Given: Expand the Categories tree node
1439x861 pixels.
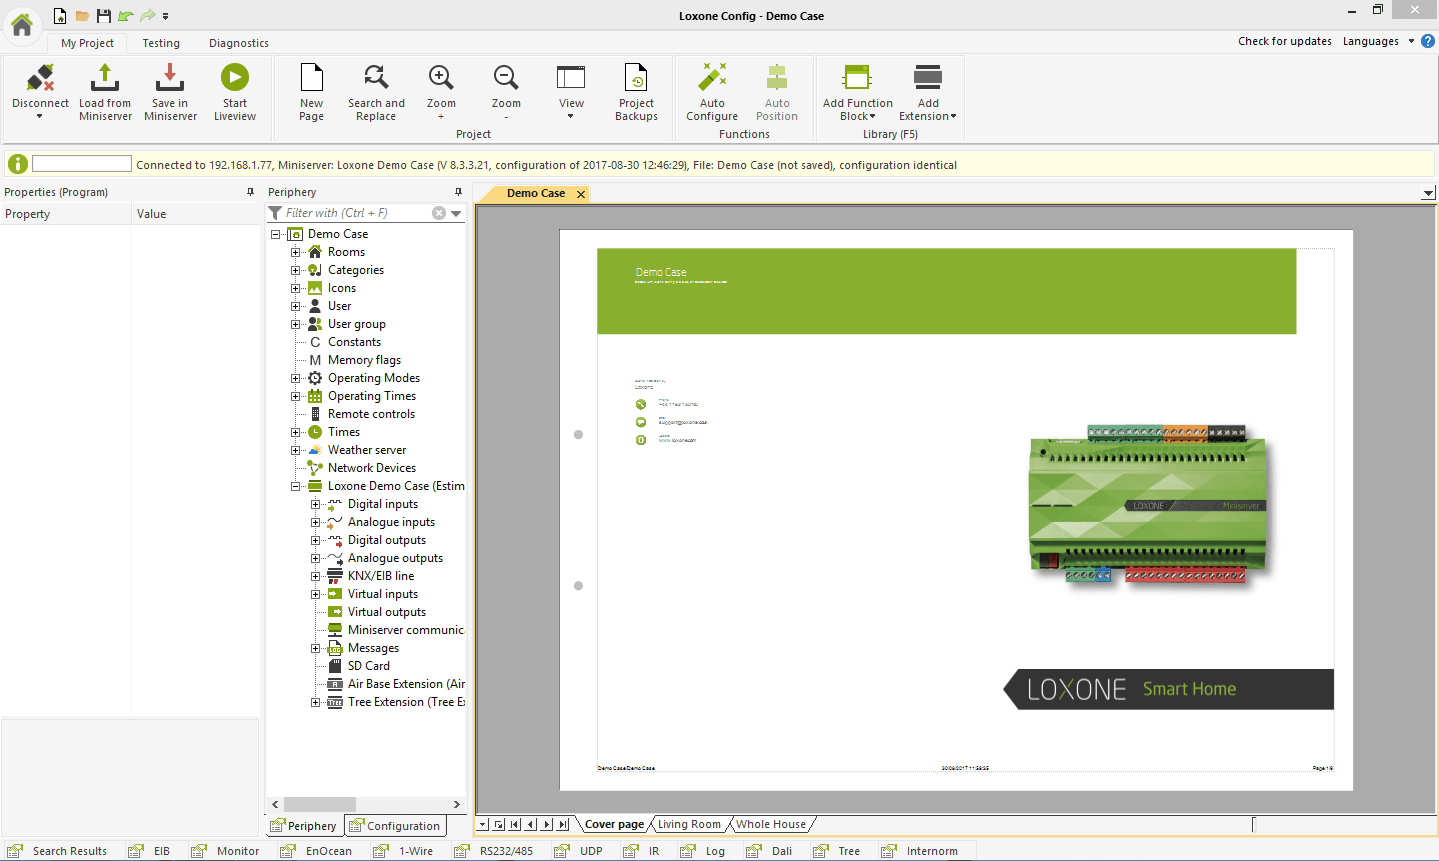Looking at the screenshot, I should tap(296, 270).
